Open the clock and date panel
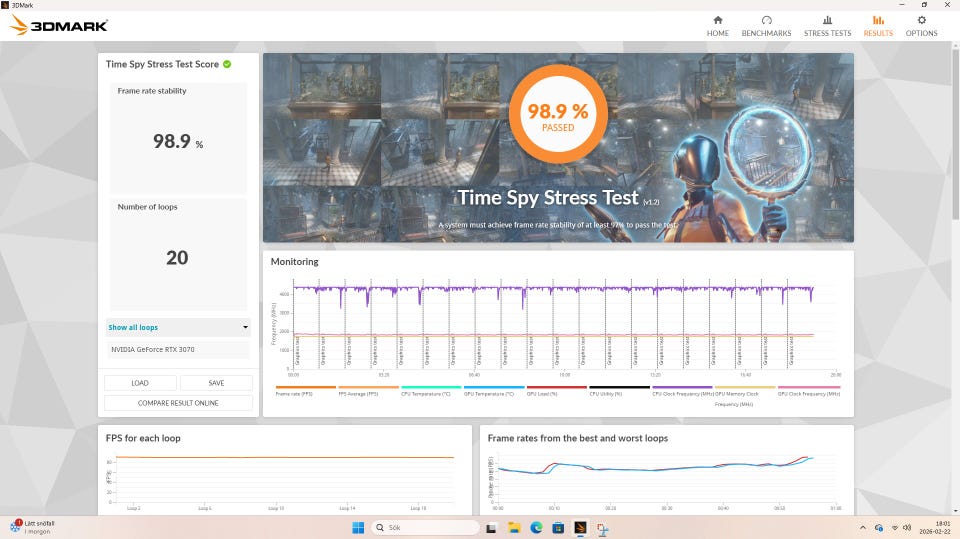 coord(934,527)
